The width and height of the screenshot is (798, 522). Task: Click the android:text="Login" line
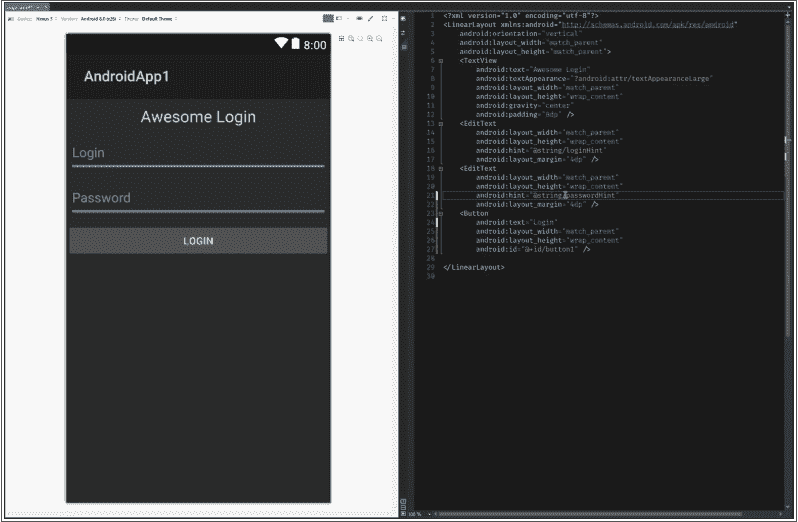517,222
